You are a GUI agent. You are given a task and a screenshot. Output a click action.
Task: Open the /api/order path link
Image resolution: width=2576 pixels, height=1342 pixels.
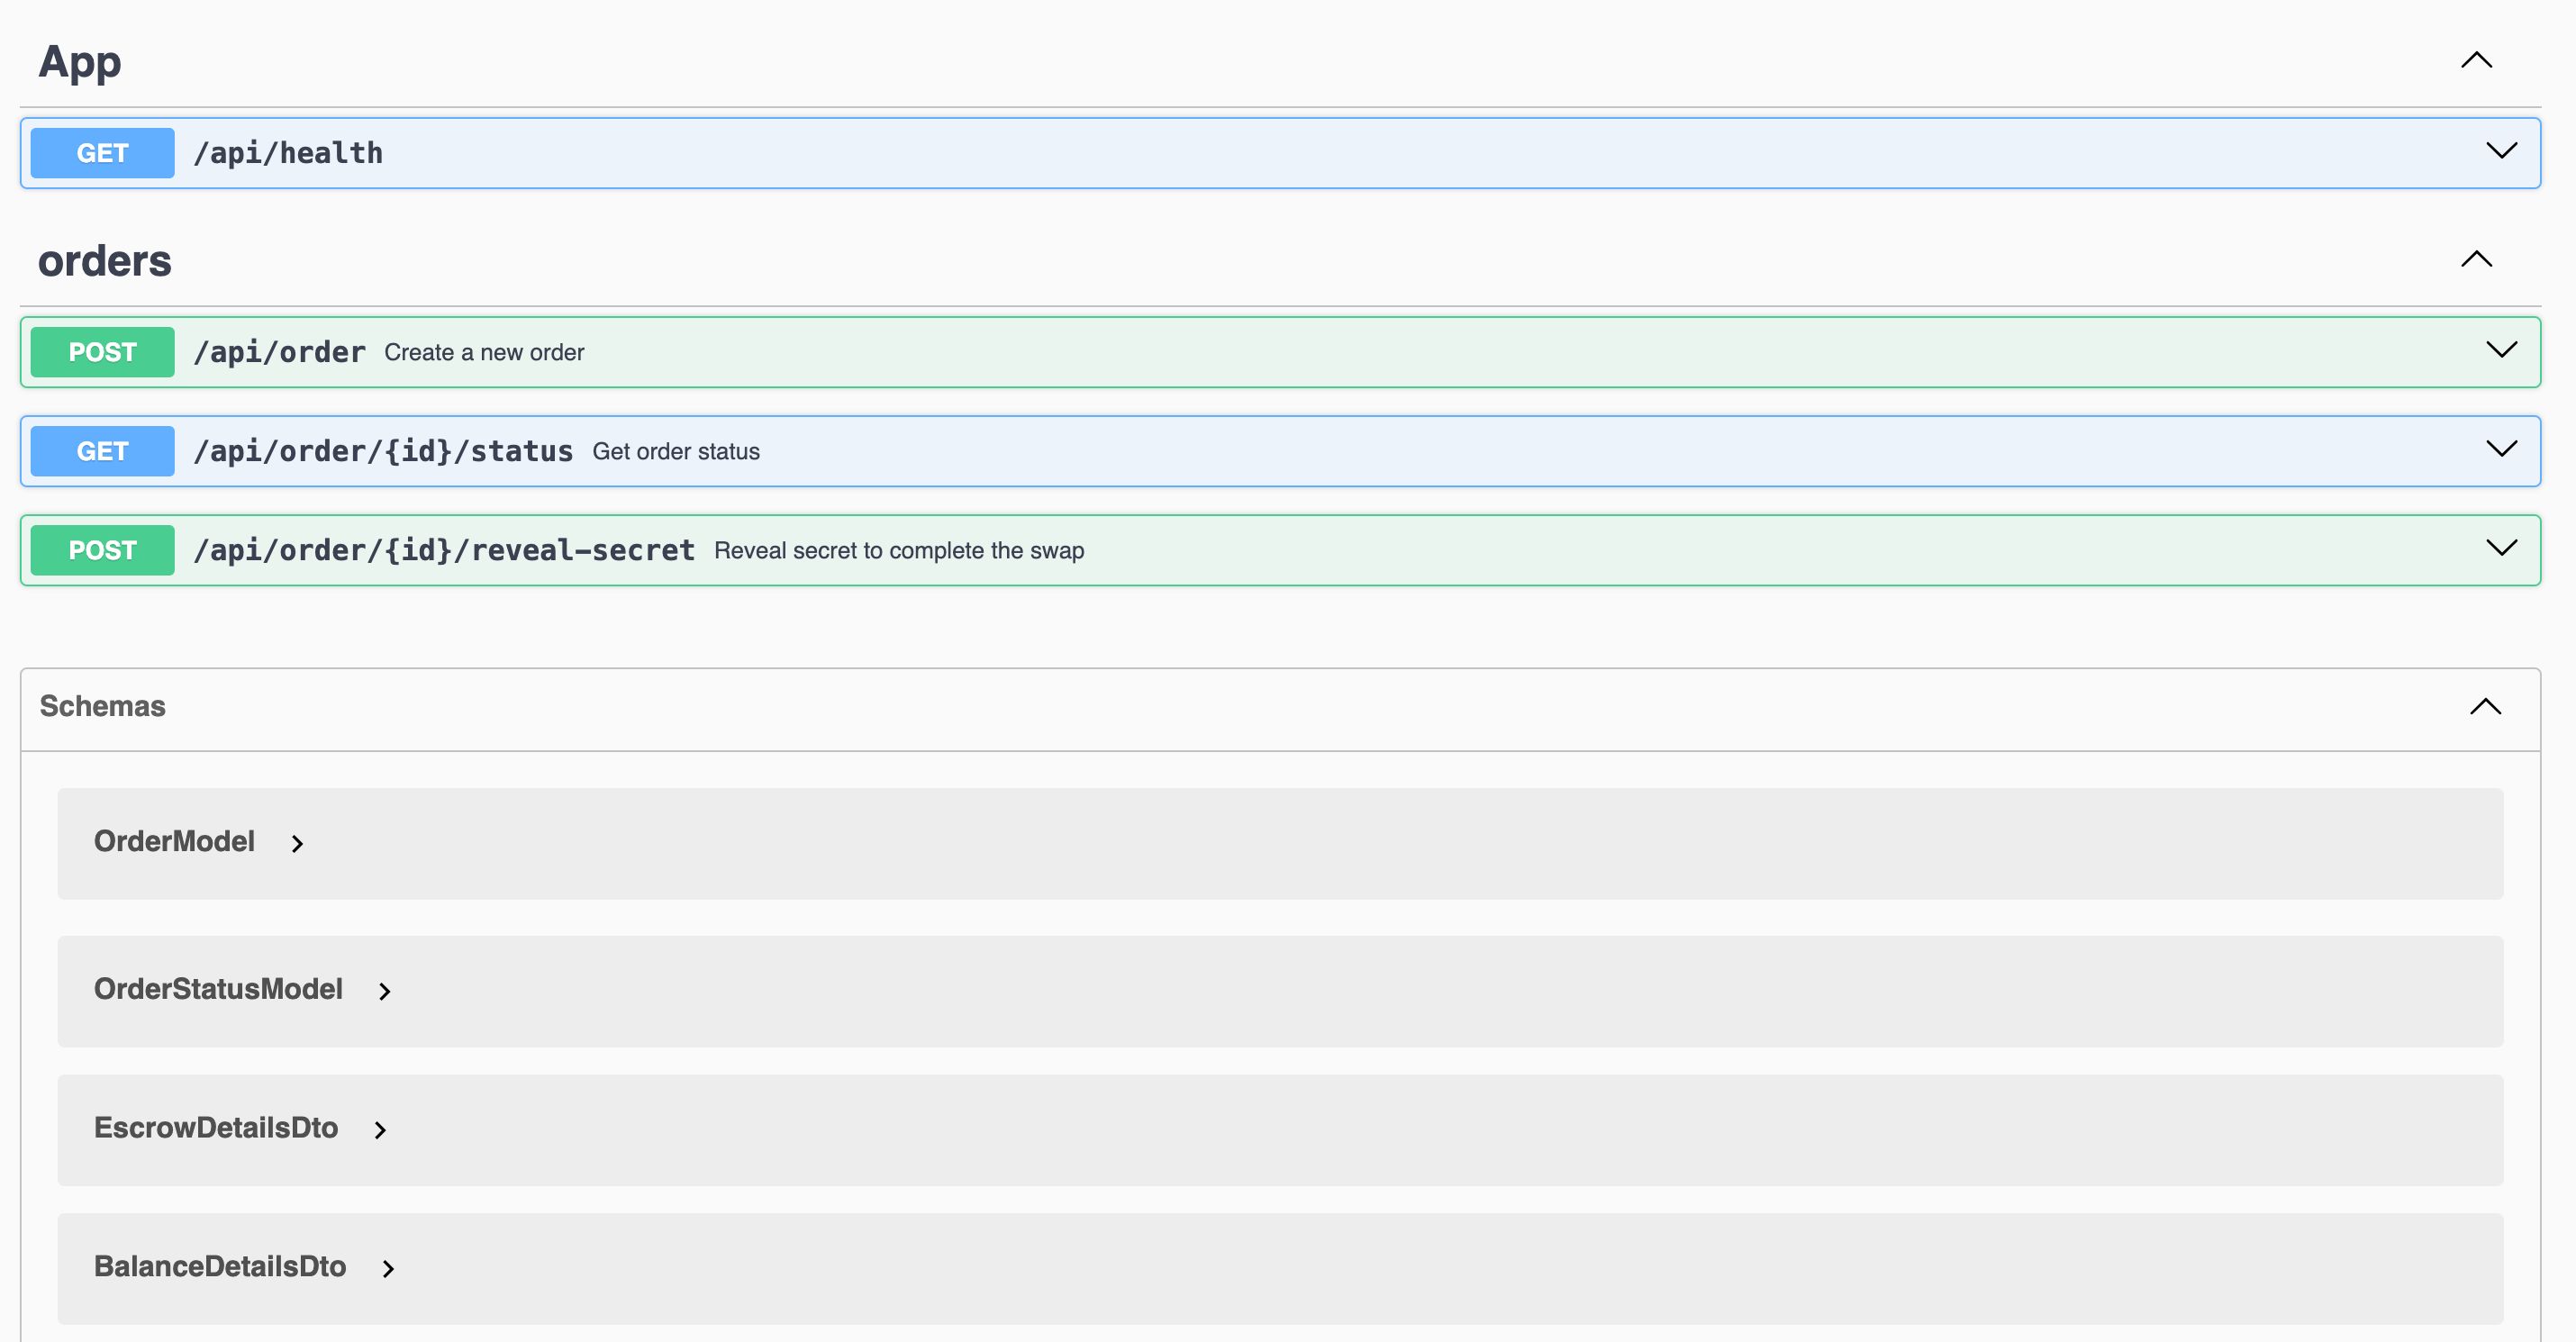[x=279, y=352]
